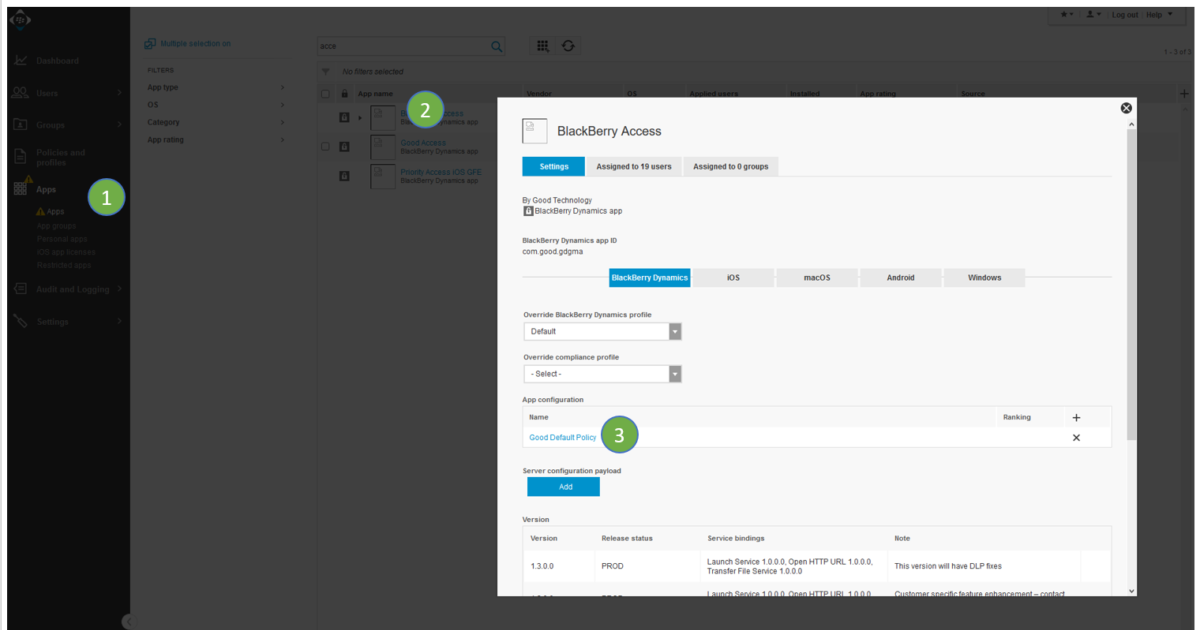1200x630 pixels.
Task: Expand the Users sidebar chevron
Action: (119, 93)
